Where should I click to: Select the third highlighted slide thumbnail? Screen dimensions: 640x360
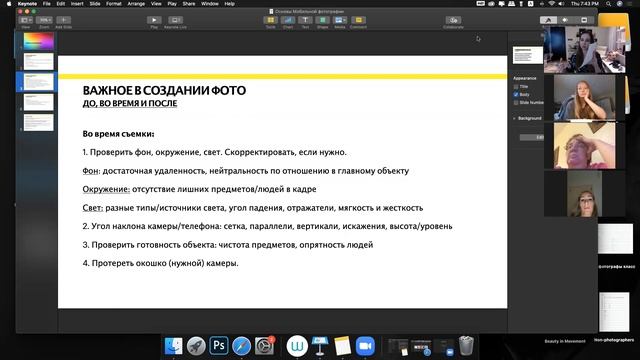coord(38,82)
